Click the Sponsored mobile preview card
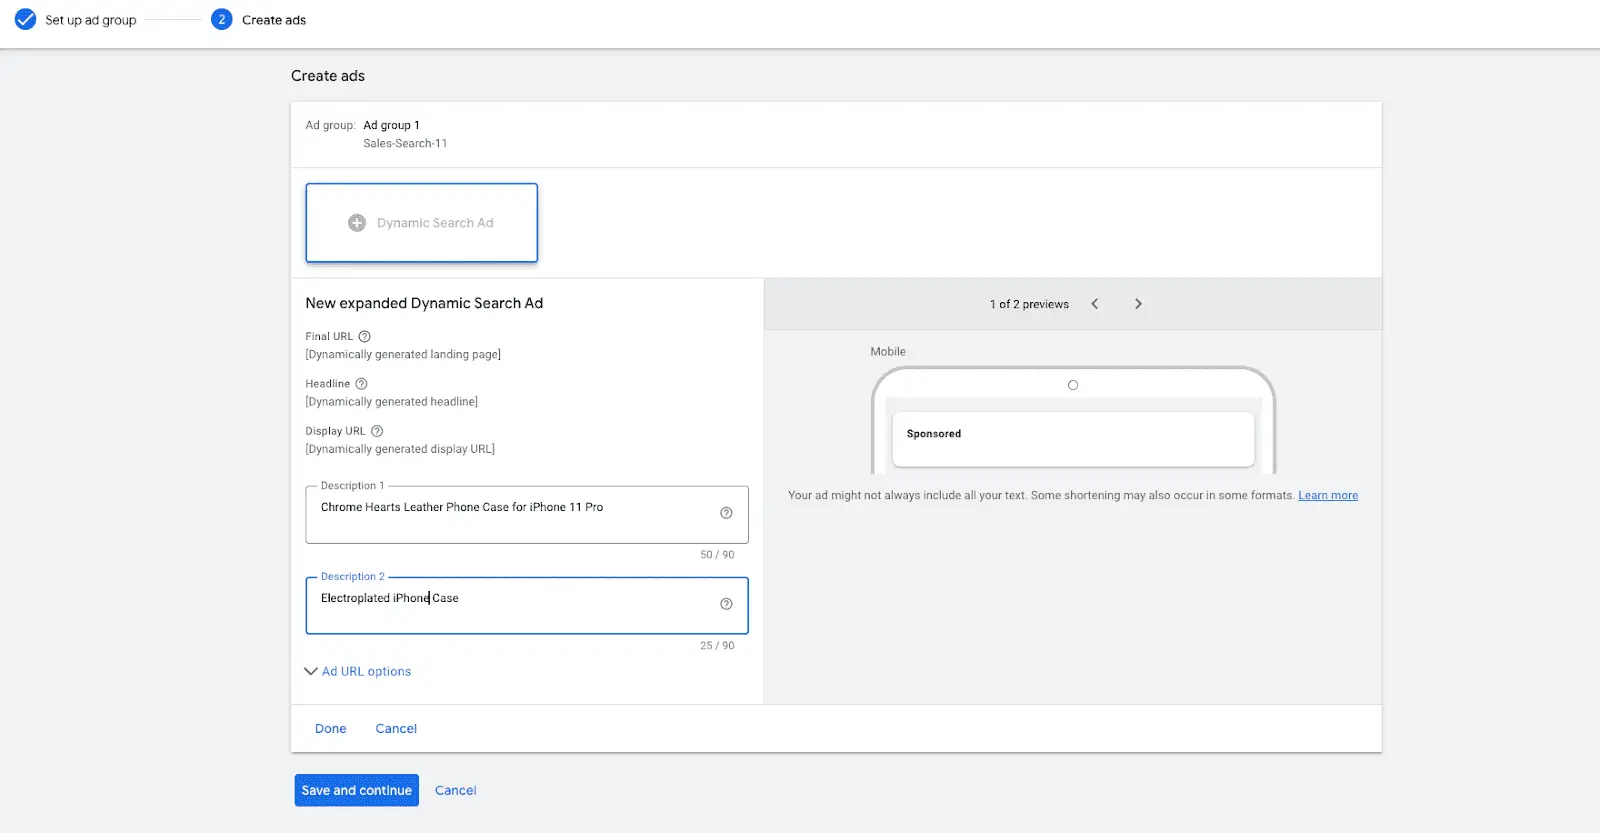 1073,439
